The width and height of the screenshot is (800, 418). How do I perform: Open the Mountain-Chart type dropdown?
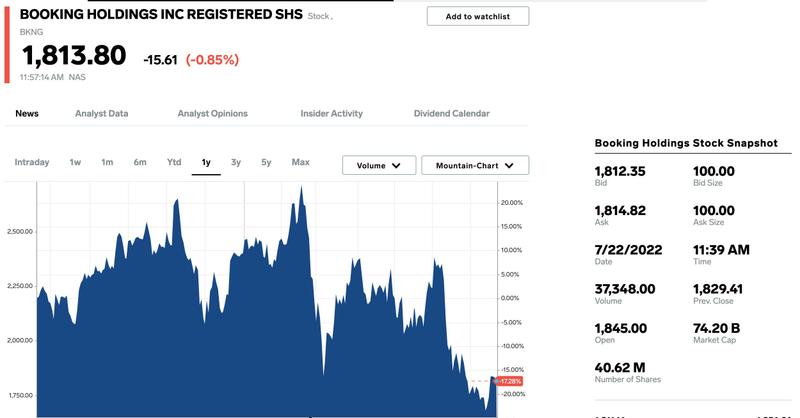tap(475, 165)
